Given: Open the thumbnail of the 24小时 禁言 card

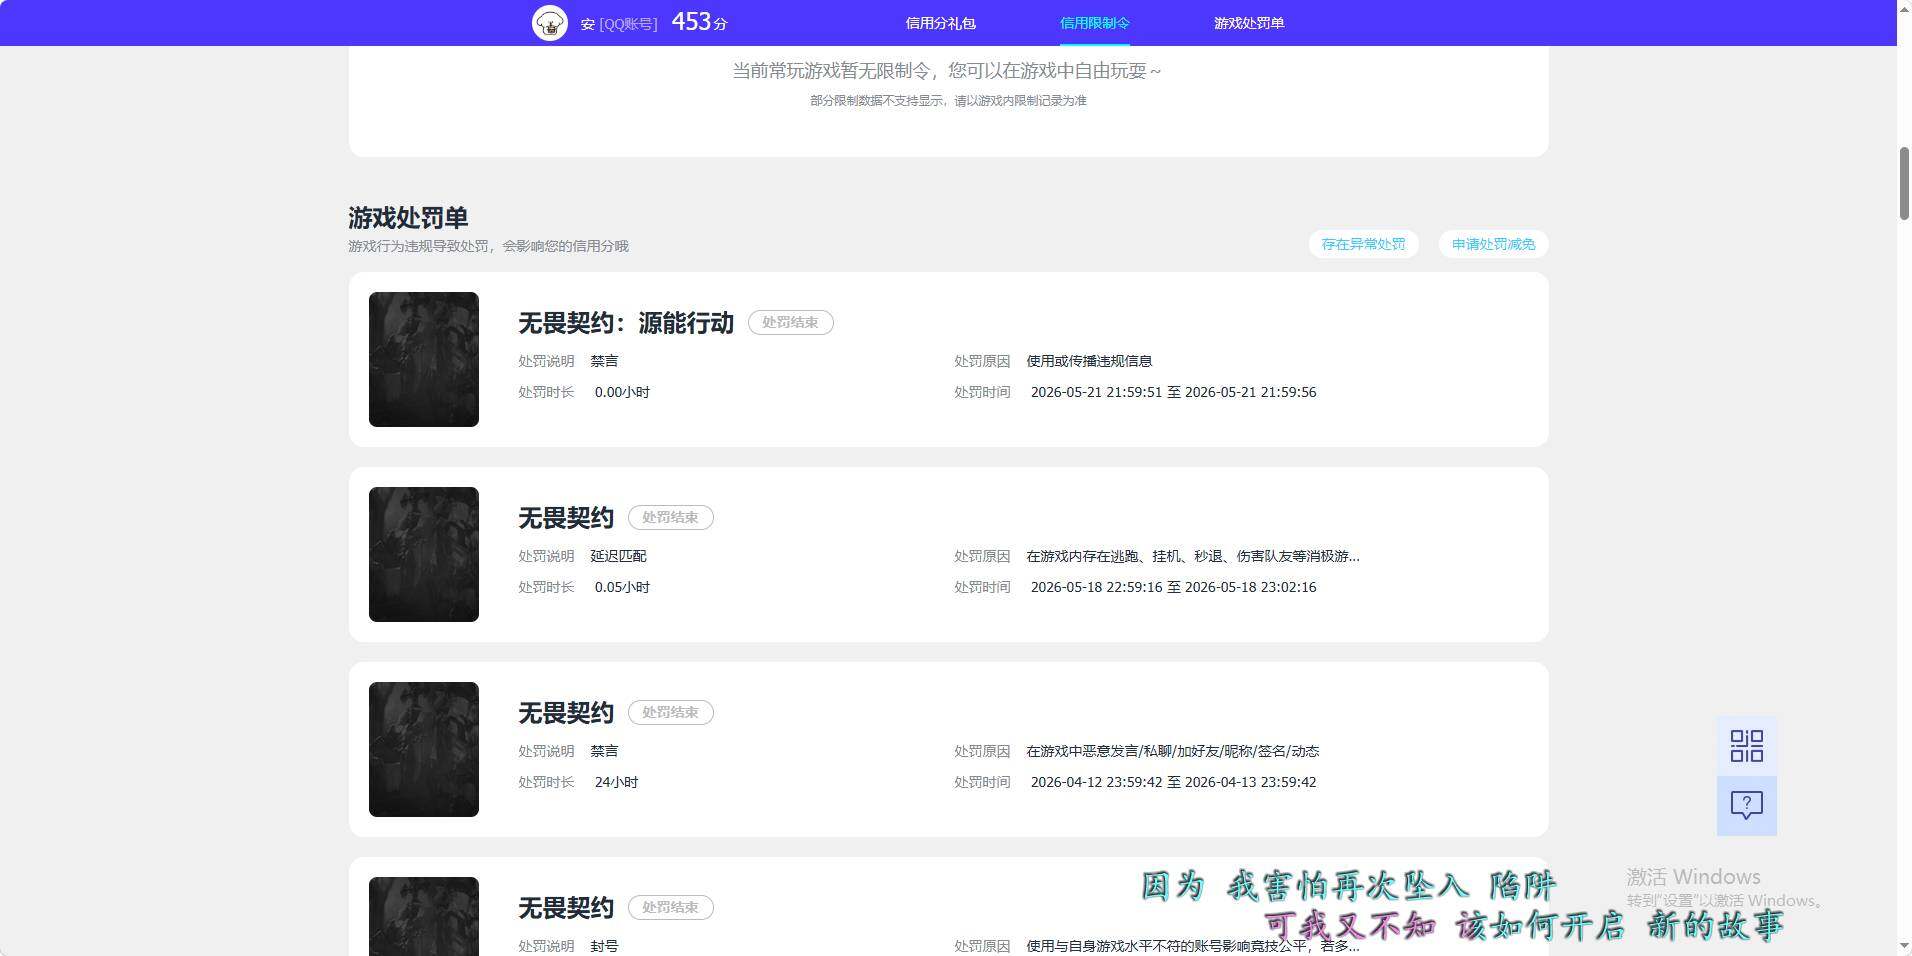Looking at the screenshot, I should pyautogui.click(x=424, y=749).
